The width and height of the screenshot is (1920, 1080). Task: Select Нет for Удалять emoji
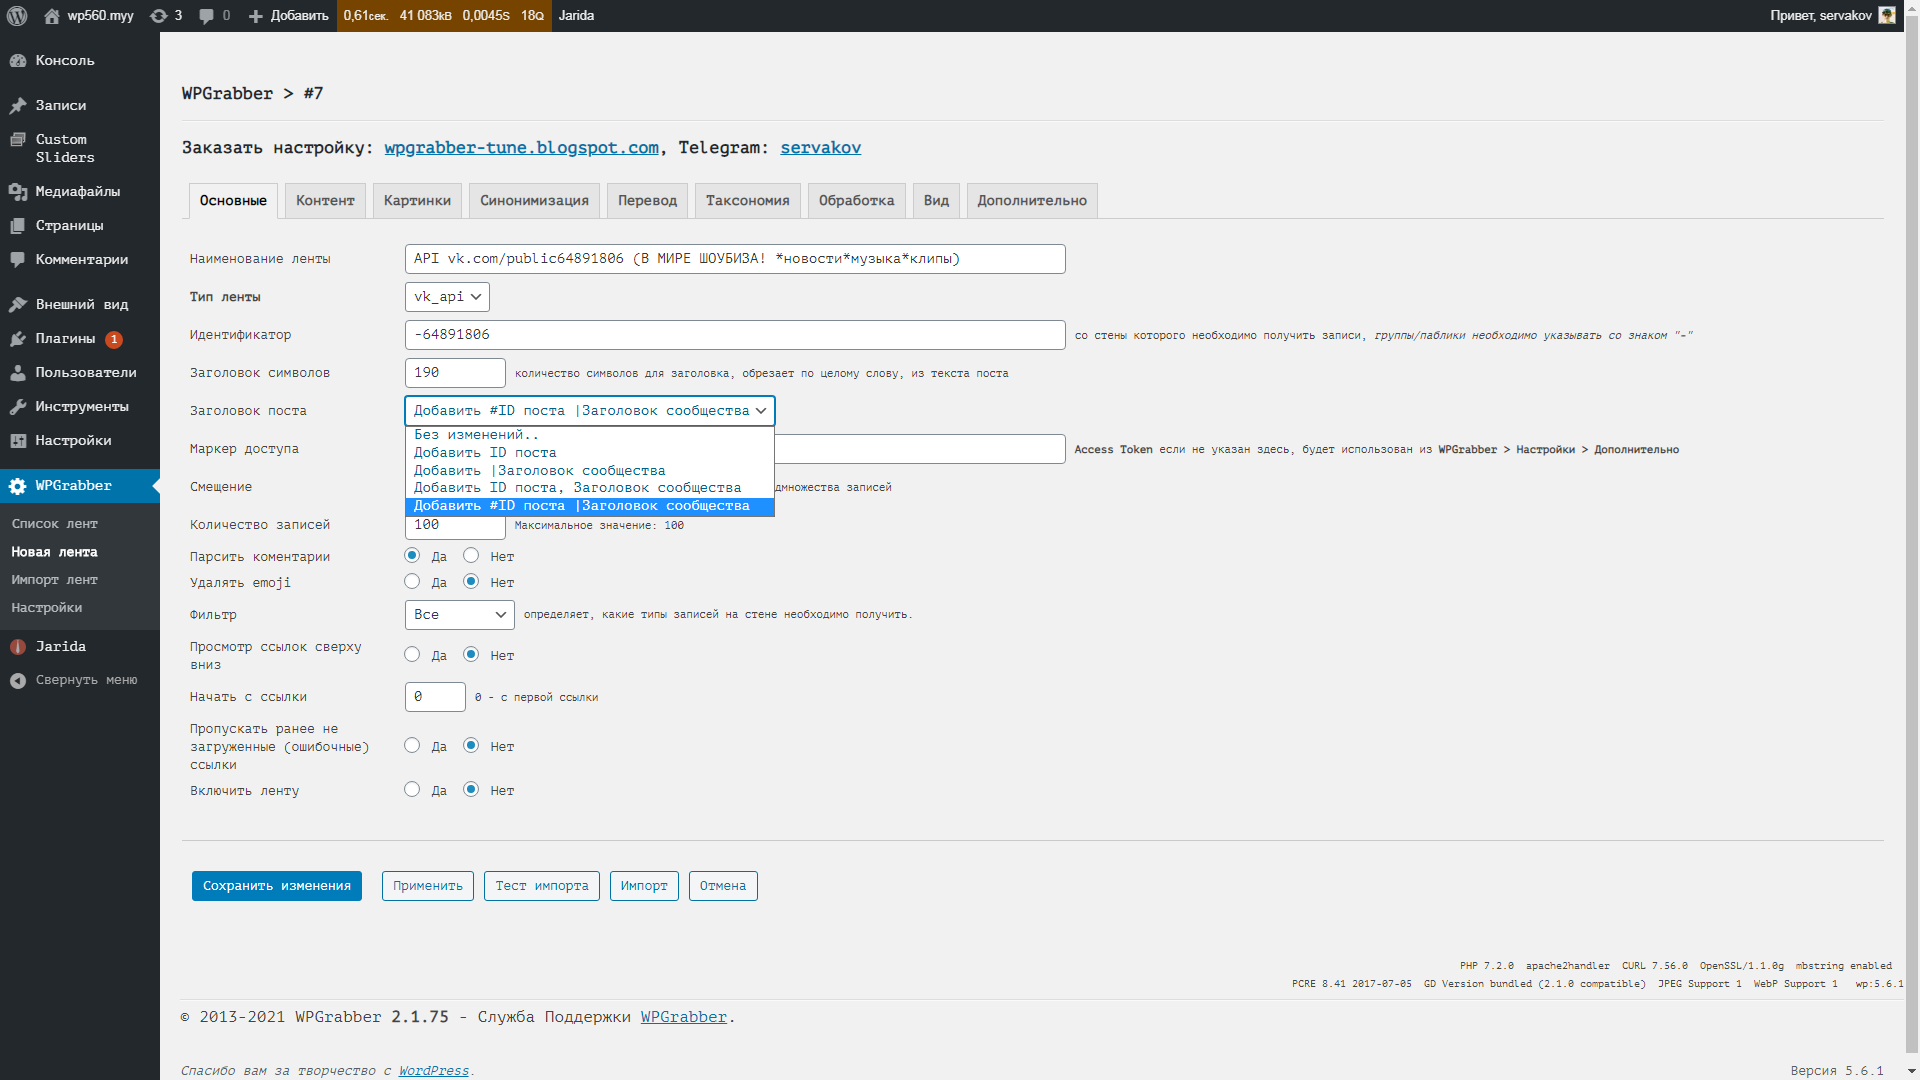coord(471,582)
